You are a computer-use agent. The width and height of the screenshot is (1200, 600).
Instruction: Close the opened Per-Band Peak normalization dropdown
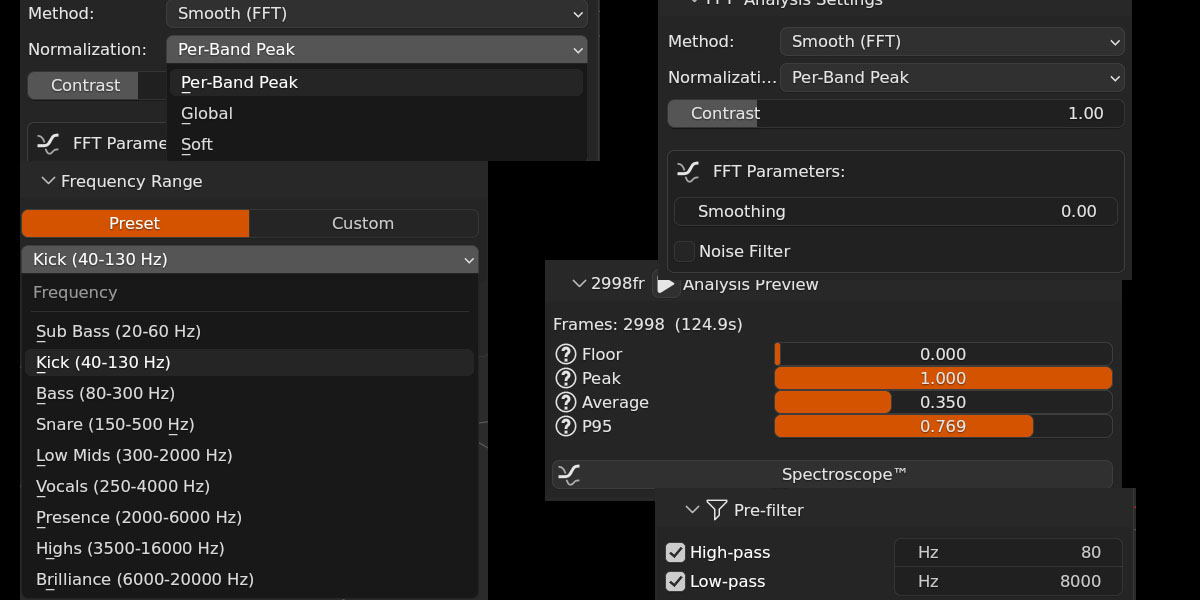(376, 49)
